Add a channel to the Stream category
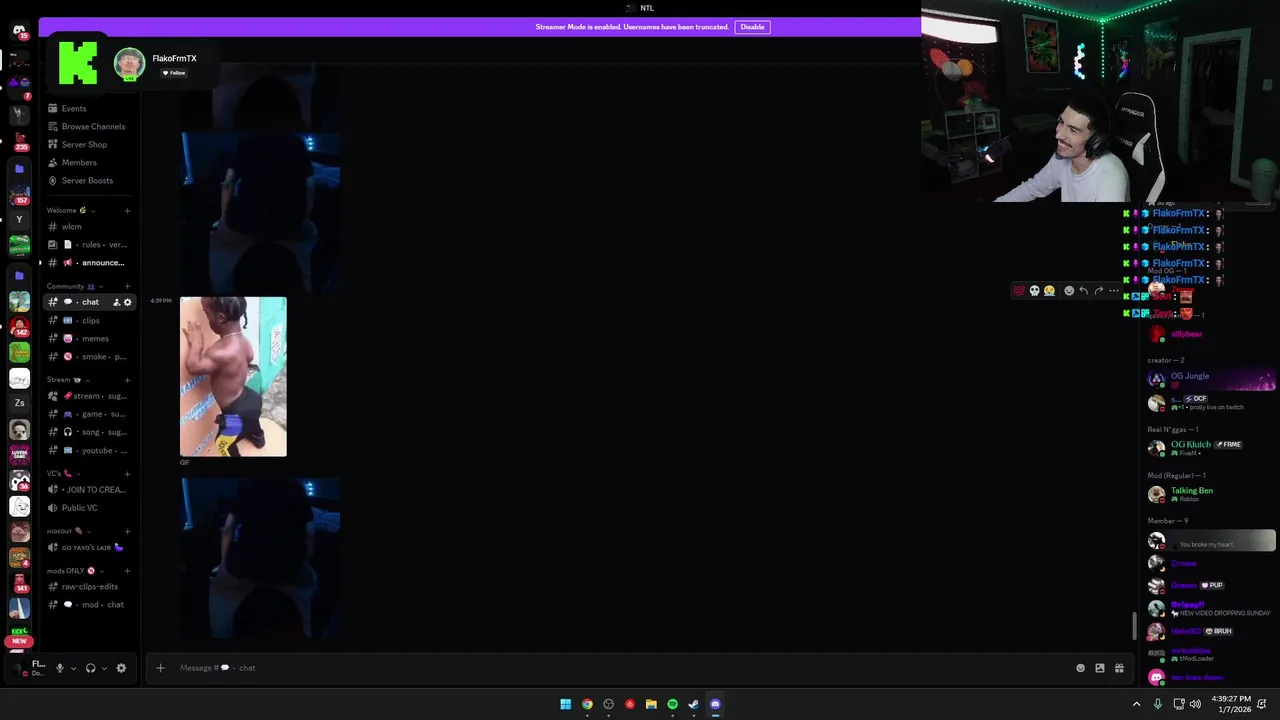1280x720 pixels. point(127,379)
